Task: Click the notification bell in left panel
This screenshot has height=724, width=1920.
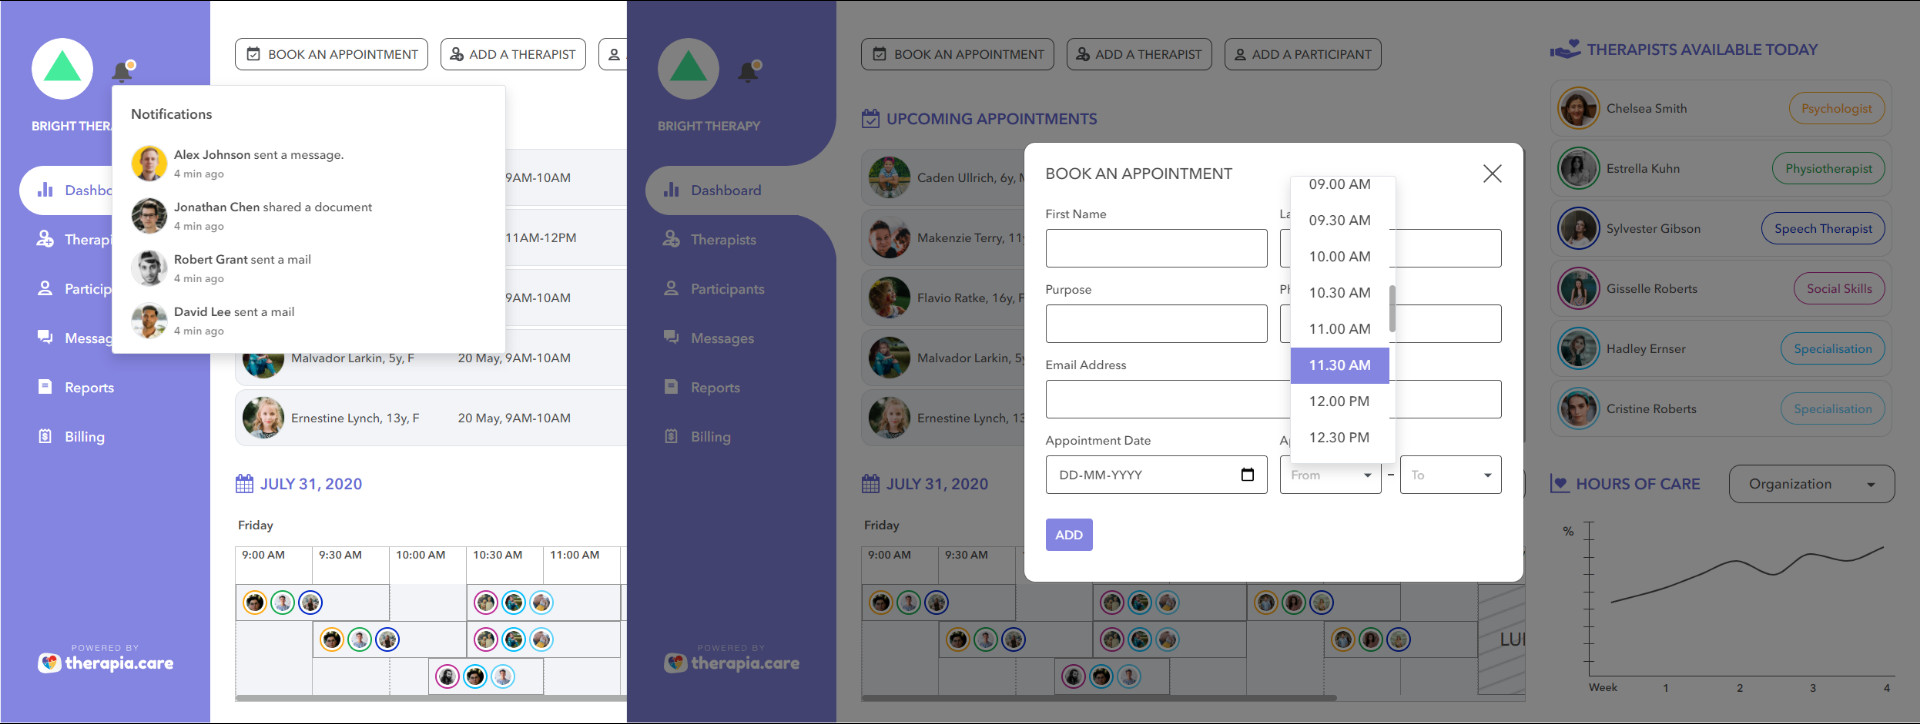Action: pyautogui.click(x=122, y=71)
